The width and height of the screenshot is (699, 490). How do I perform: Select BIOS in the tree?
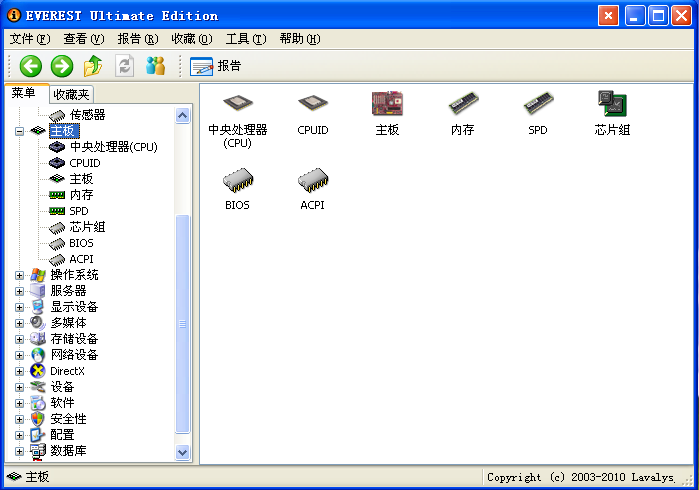click(x=81, y=243)
